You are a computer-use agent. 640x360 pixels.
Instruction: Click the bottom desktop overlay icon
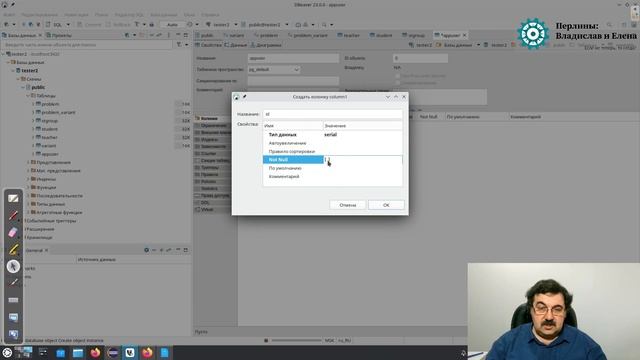(x=13, y=334)
